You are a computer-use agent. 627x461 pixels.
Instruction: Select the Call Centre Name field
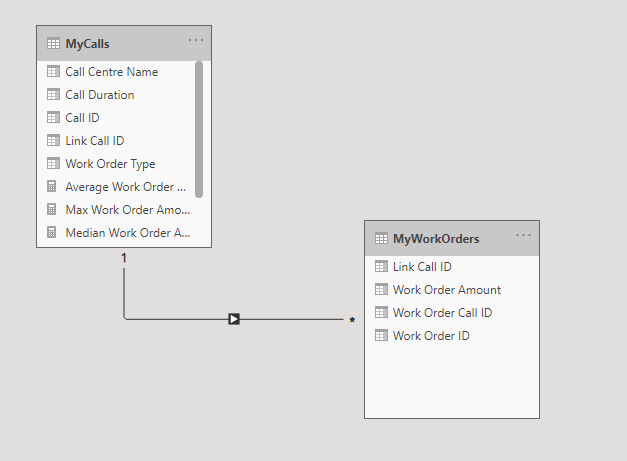coord(111,72)
